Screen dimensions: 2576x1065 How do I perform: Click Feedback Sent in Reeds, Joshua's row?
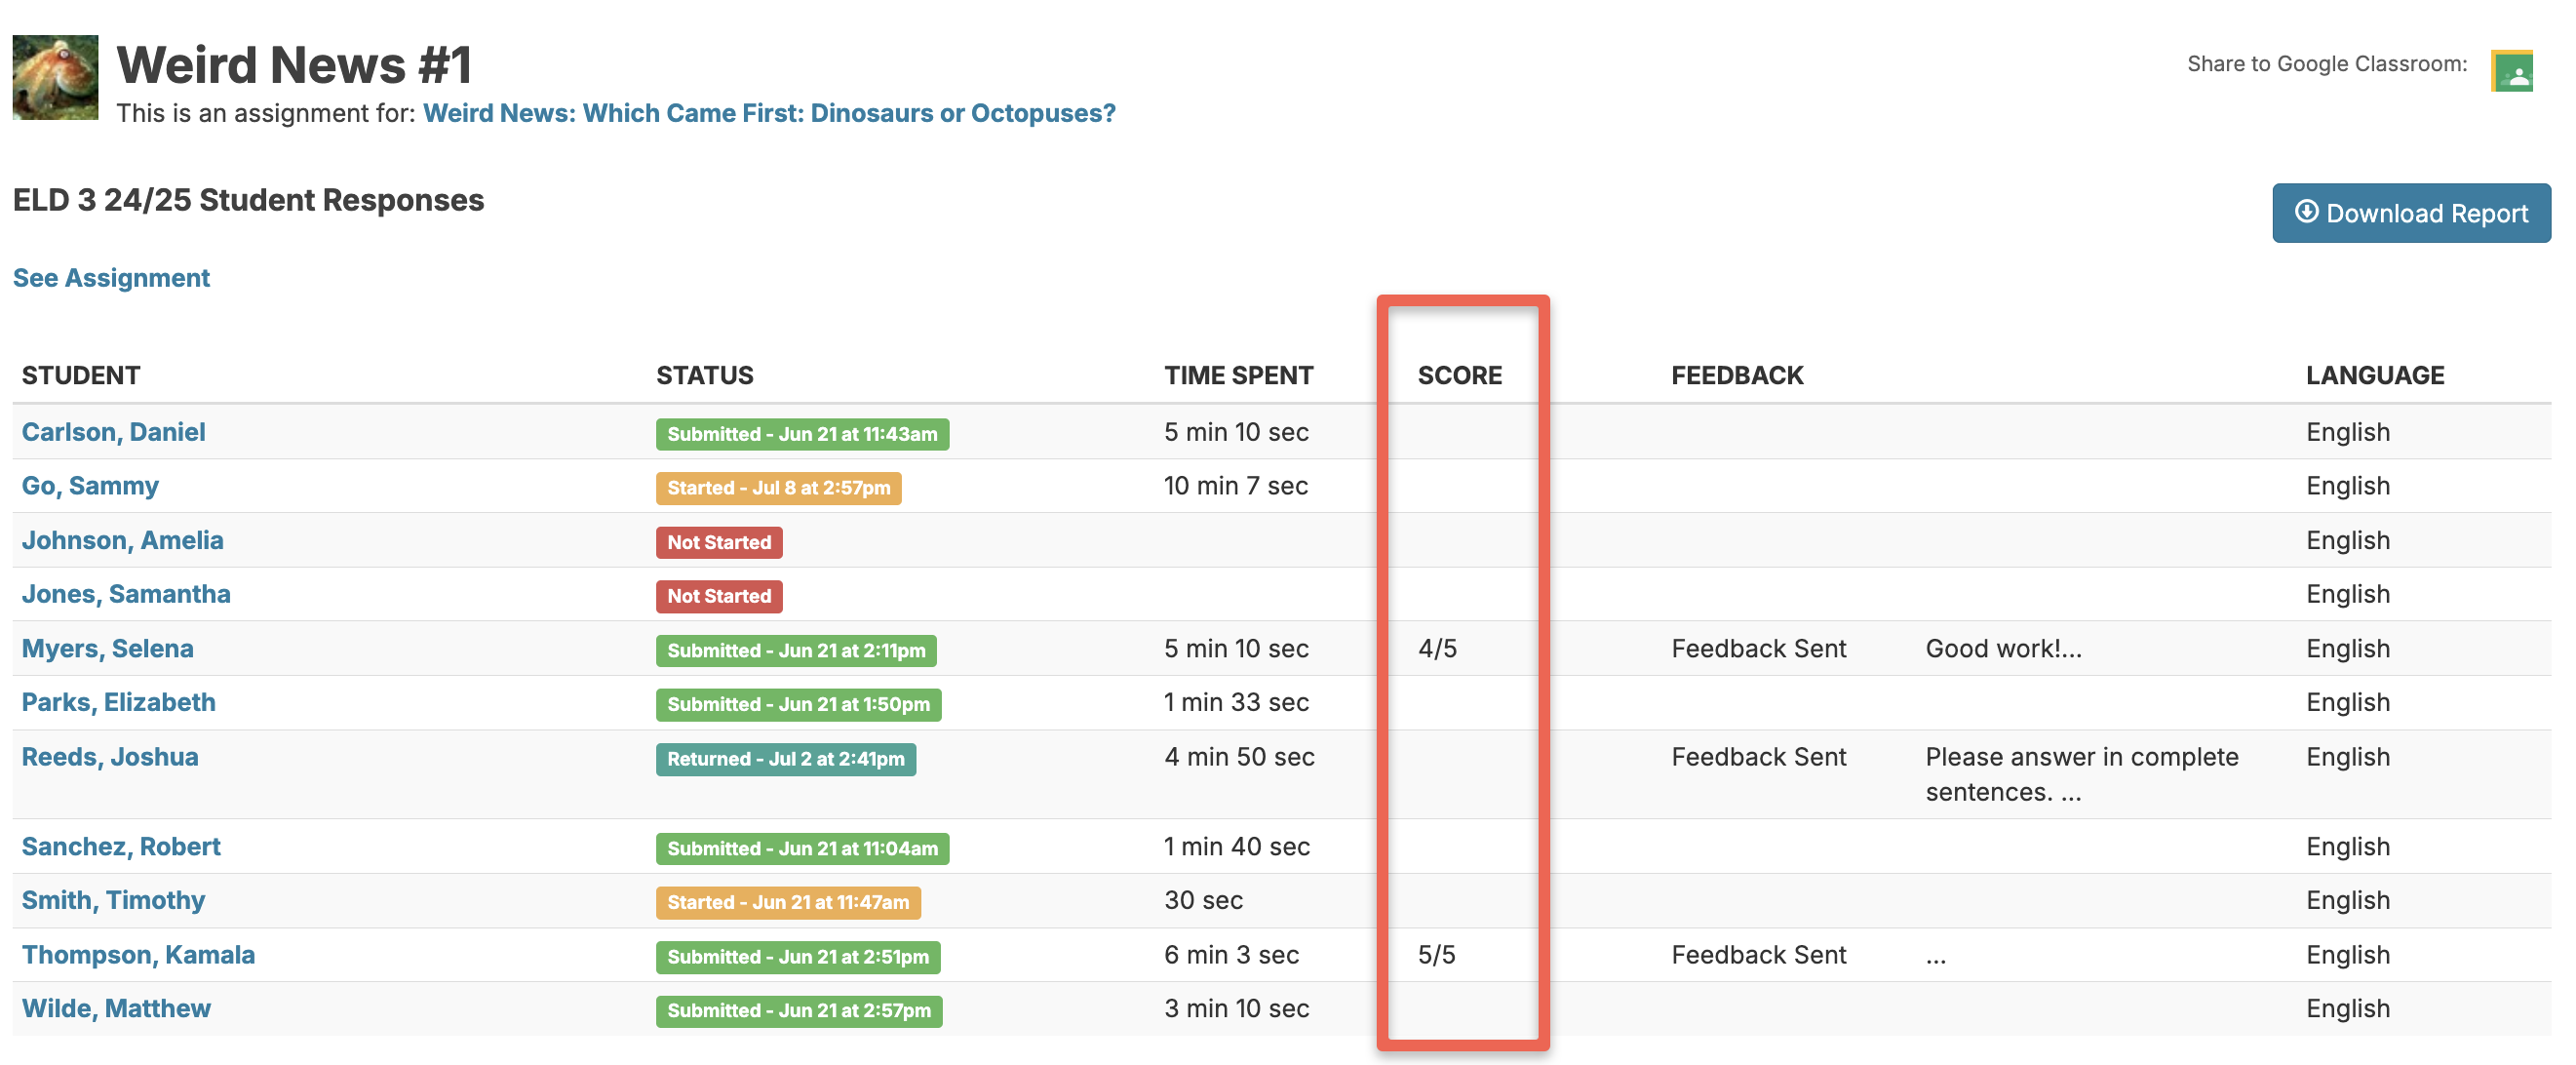(x=1758, y=757)
